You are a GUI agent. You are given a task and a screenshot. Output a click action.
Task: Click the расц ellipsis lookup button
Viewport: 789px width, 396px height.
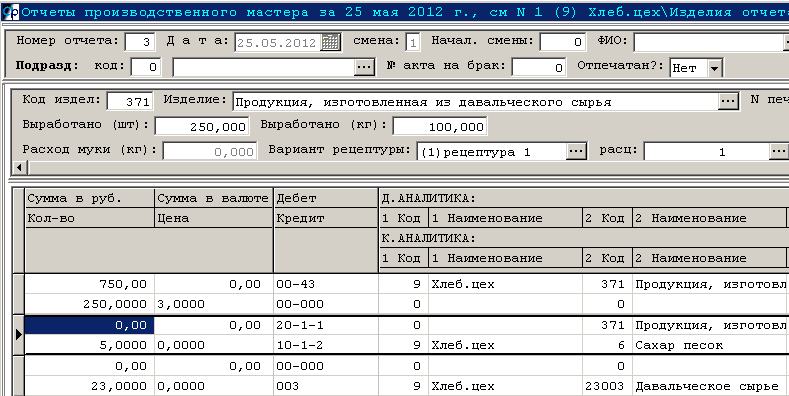pyautogui.click(x=779, y=151)
